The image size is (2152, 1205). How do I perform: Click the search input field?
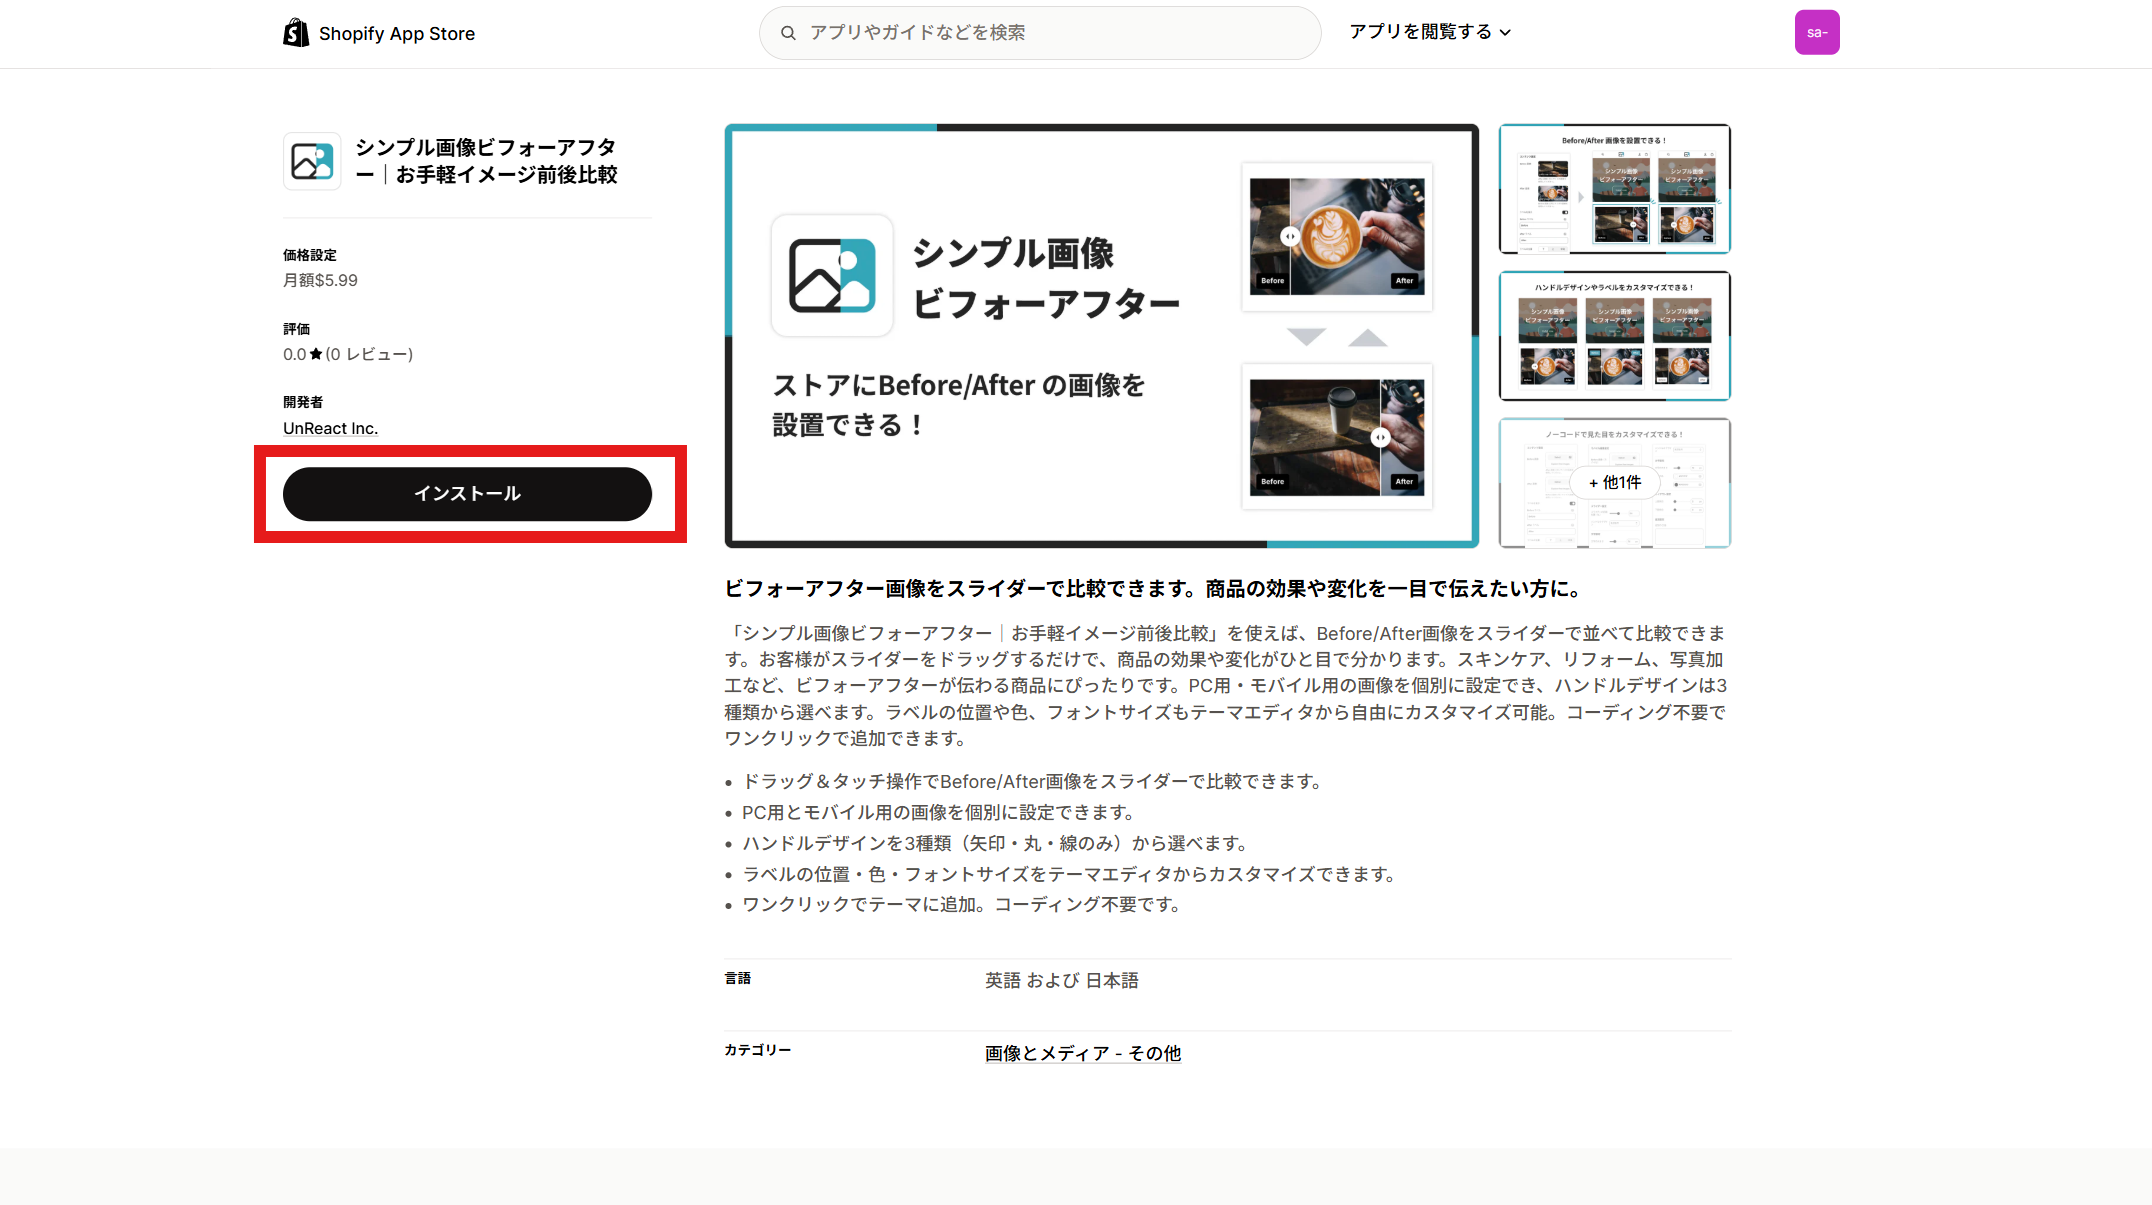pyautogui.click(x=1040, y=32)
